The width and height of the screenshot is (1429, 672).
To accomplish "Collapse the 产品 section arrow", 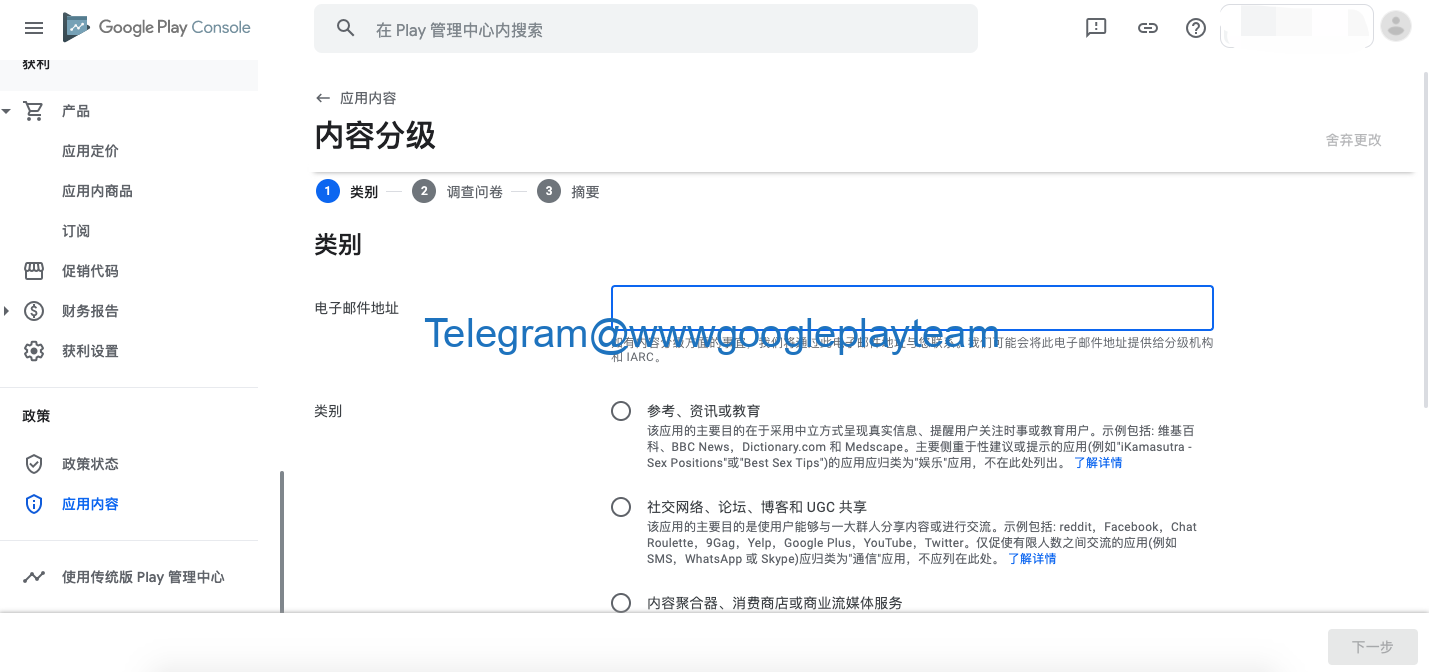I will coord(6,111).
